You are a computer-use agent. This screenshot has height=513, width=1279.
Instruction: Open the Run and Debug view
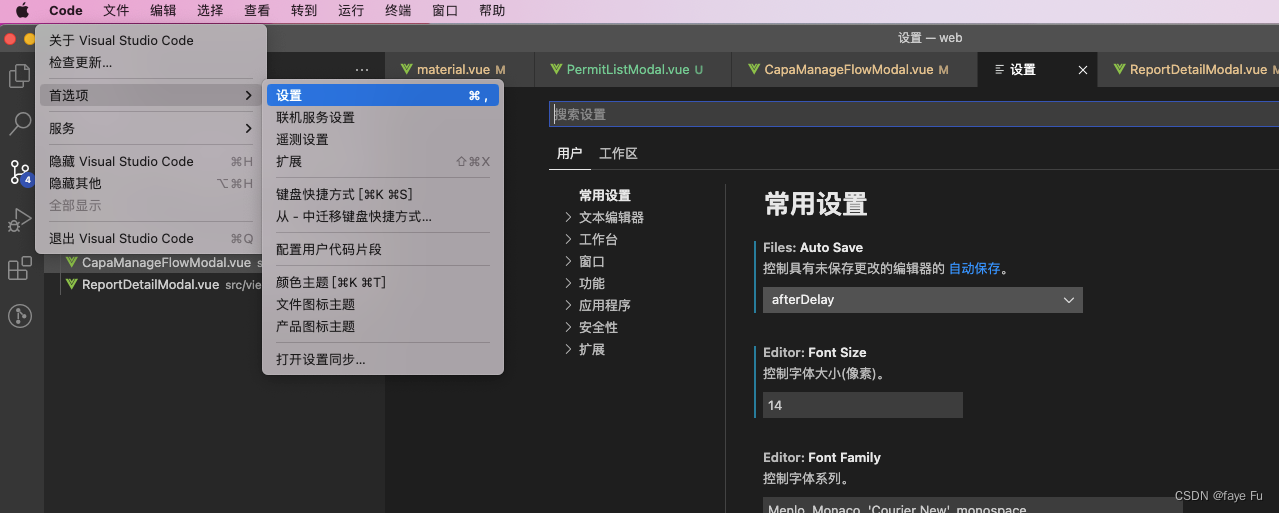click(20, 220)
